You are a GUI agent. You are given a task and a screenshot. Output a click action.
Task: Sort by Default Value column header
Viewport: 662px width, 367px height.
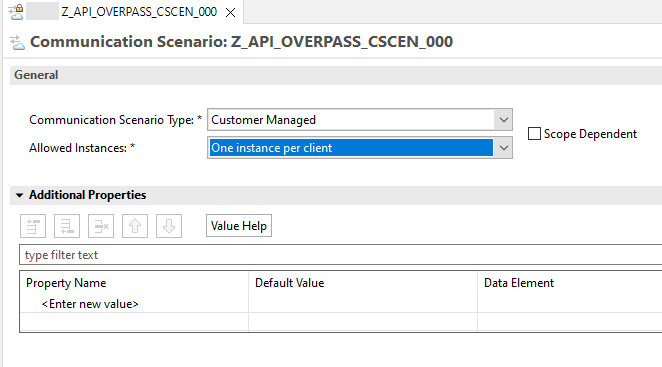click(x=363, y=283)
